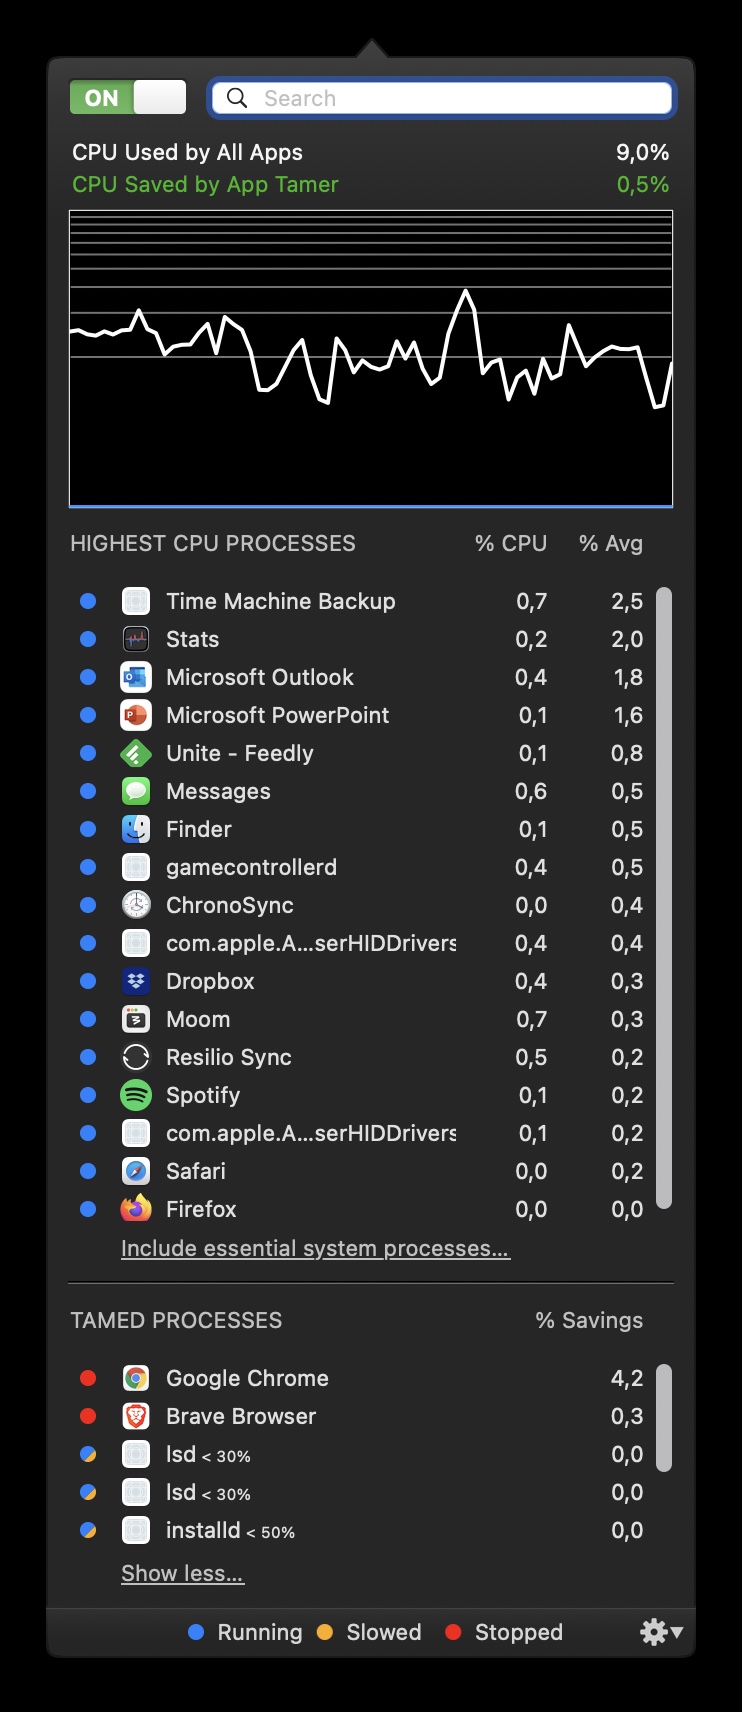Screen dimensions: 742x1712
Task: Click Google Chrome savings value 4,2
Action: 627,1378
